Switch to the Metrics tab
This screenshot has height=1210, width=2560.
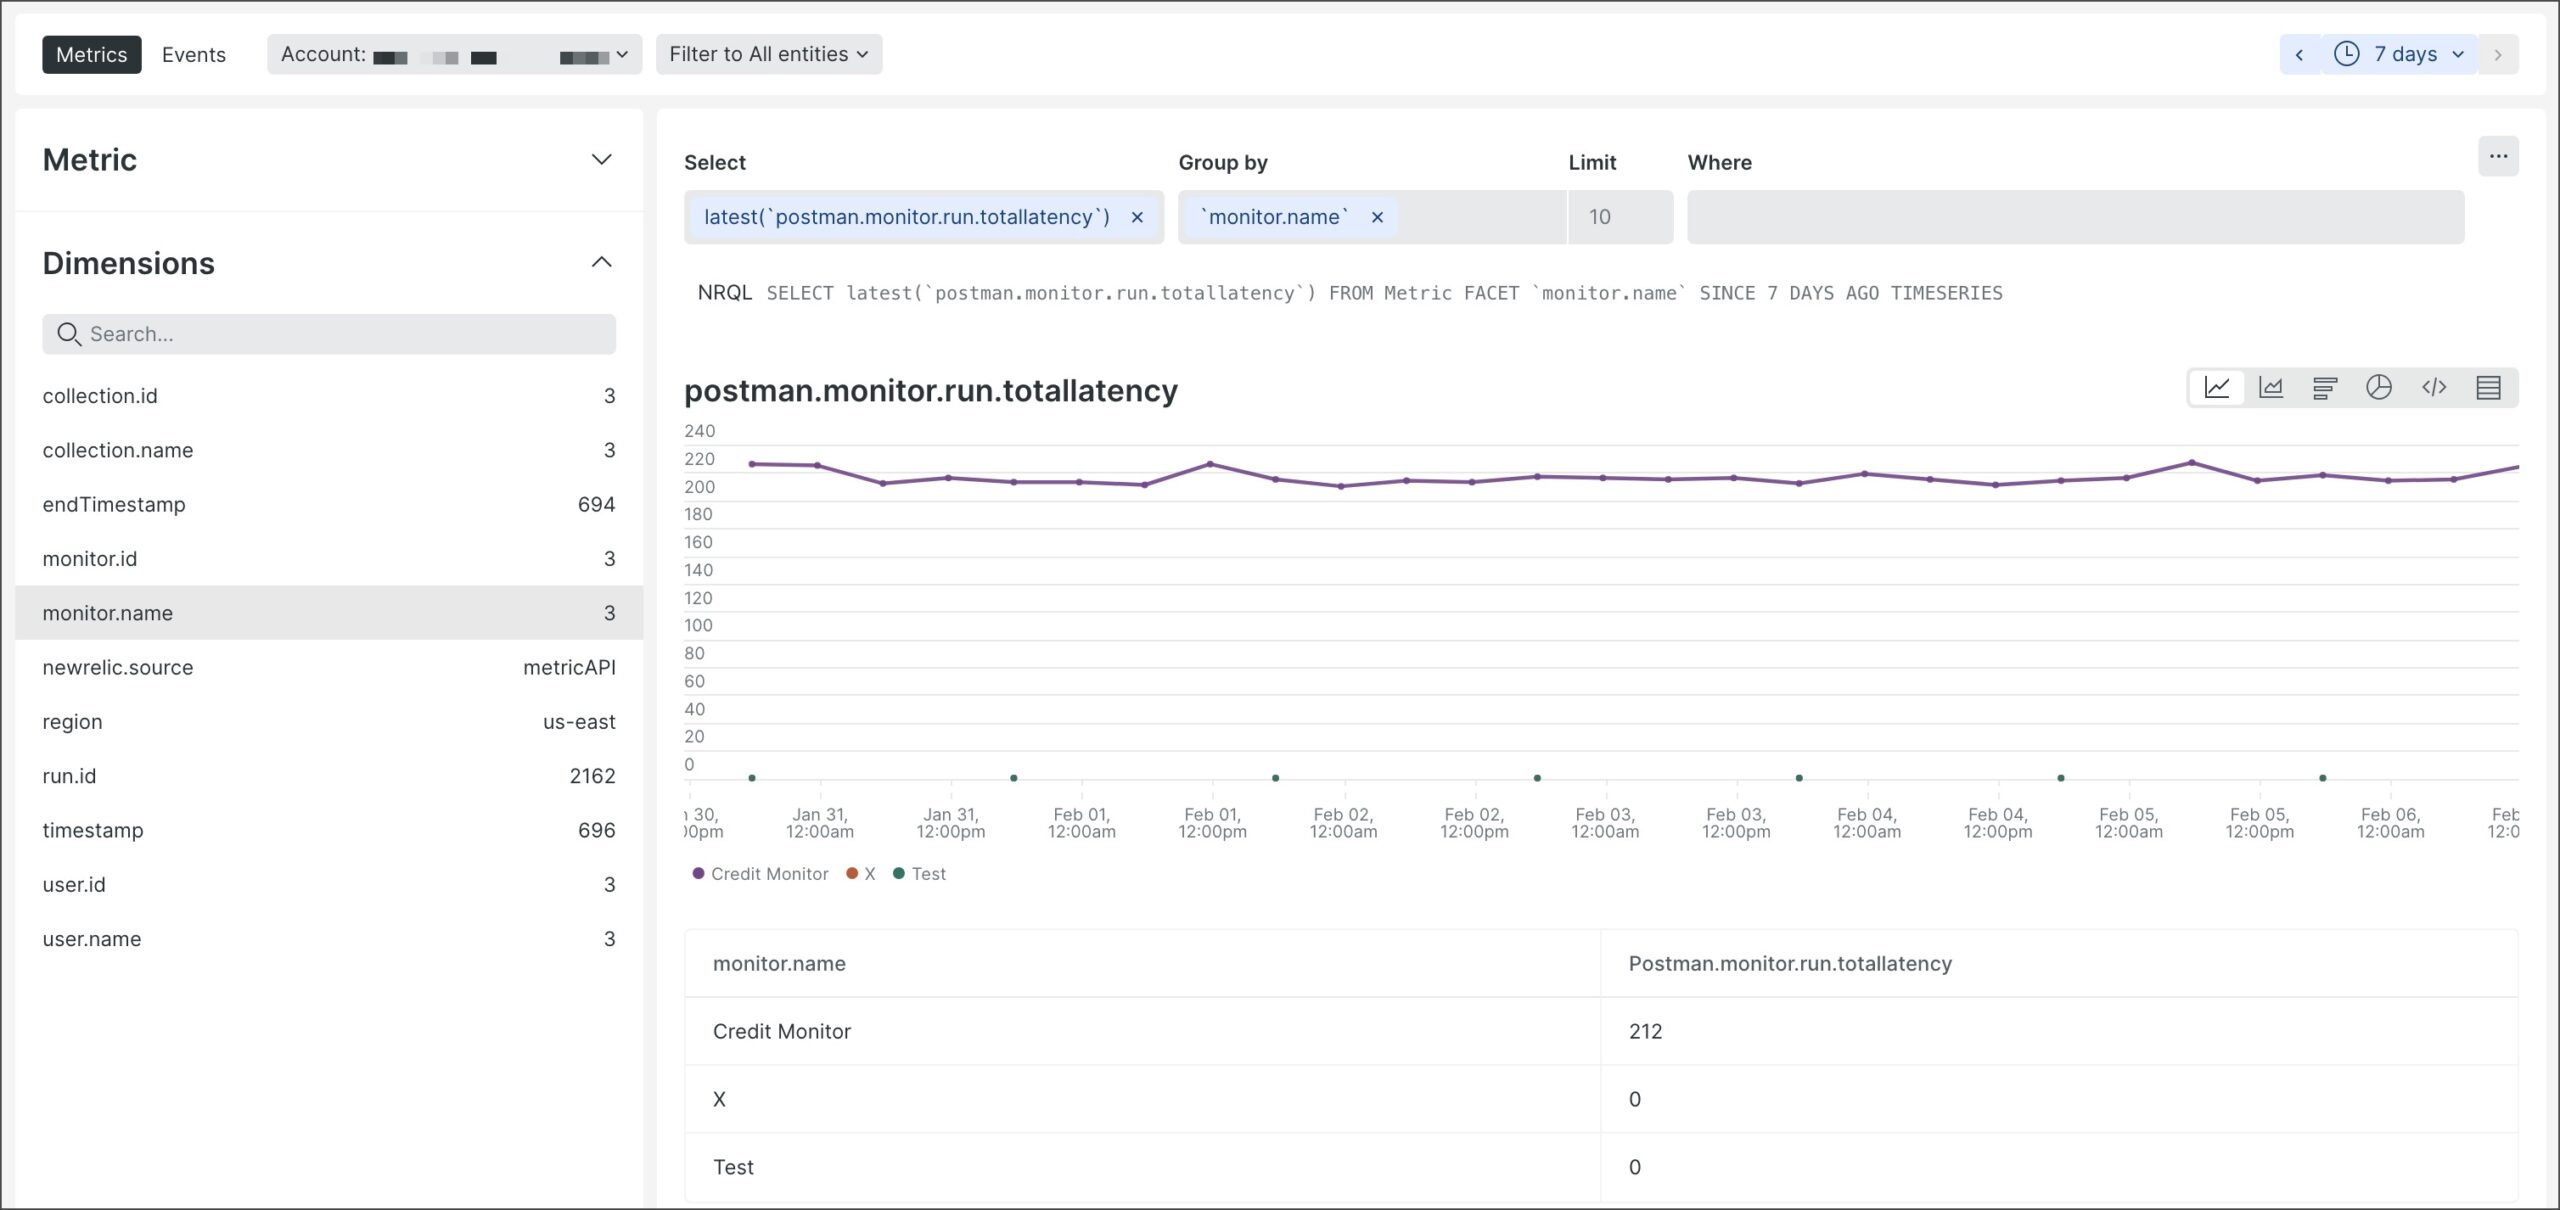click(x=92, y=55)
